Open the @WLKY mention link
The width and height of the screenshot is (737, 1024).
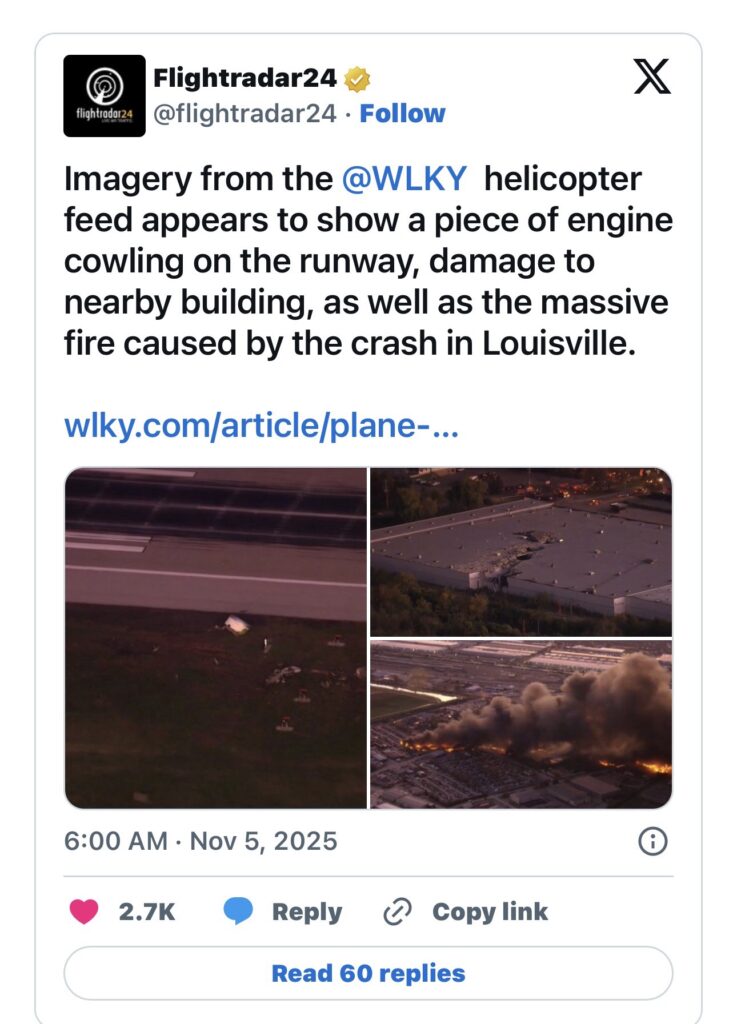pyautogui.click(x=404, y=179)
